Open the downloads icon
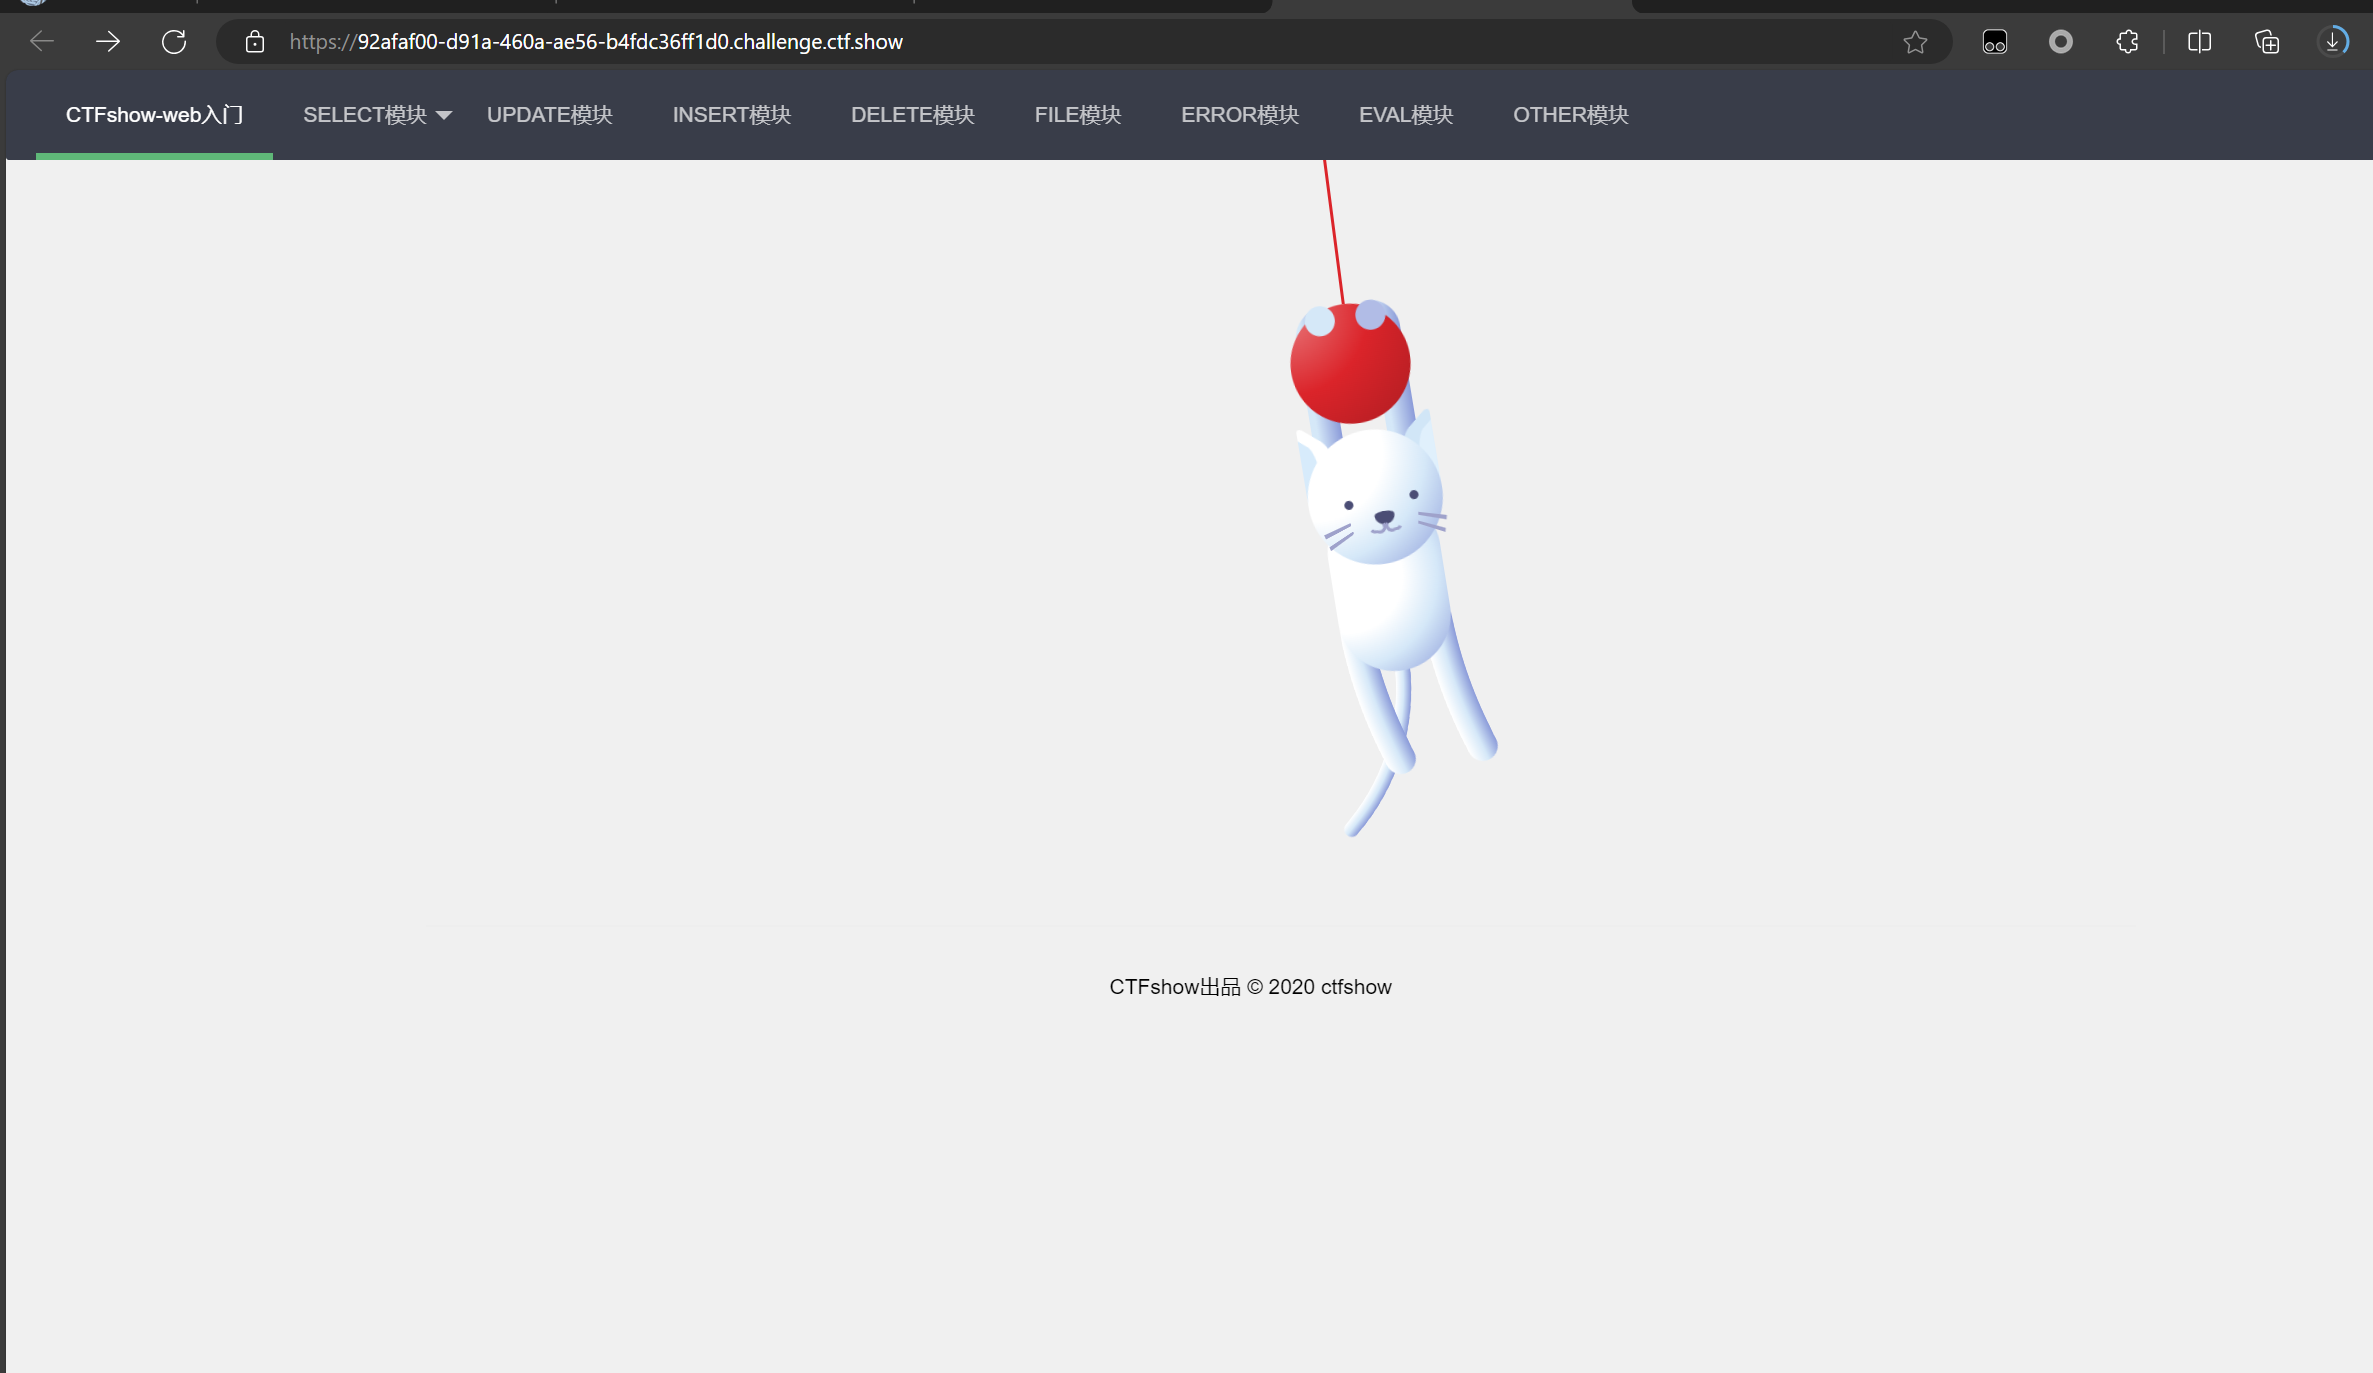The width and height of the screenshot is (2373, 1373). point(2332,42)
